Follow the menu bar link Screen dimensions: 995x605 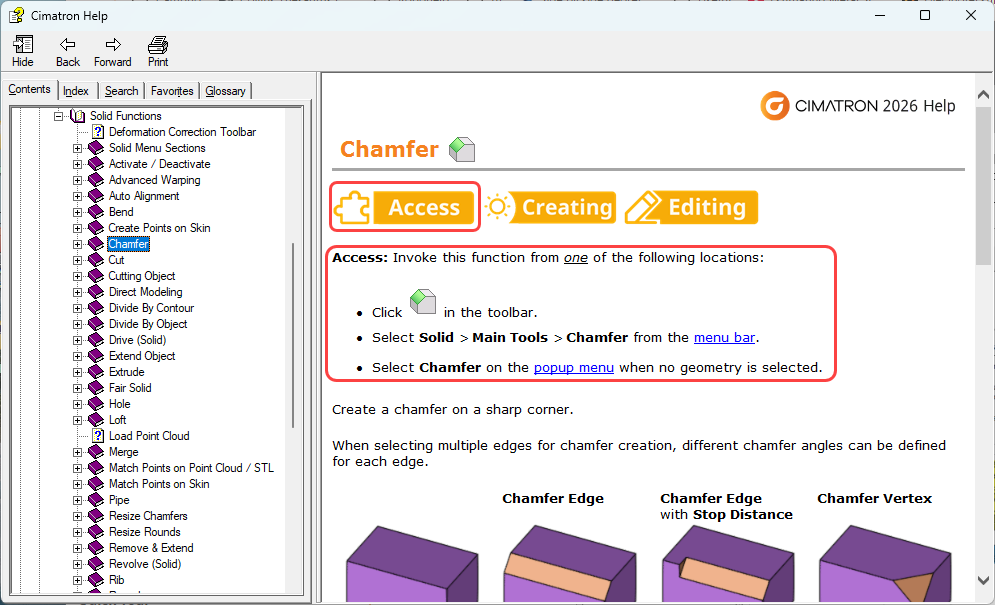coord(724,338)
